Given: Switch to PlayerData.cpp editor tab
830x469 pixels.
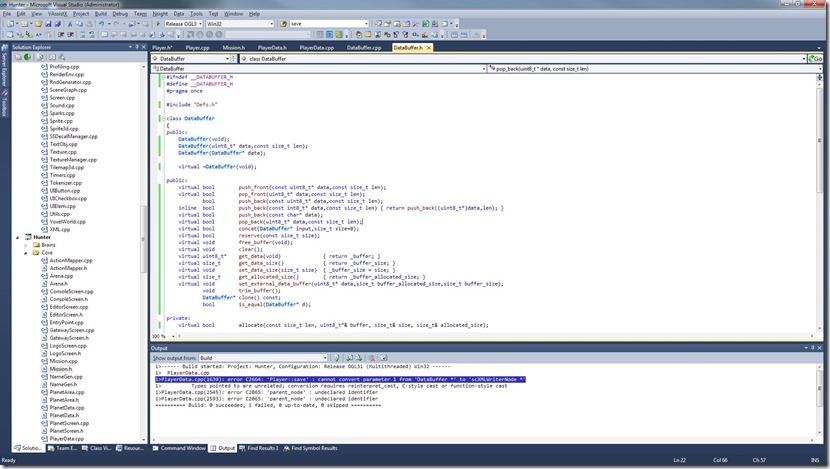Looking at the screenshot, I should coord(317,48).
